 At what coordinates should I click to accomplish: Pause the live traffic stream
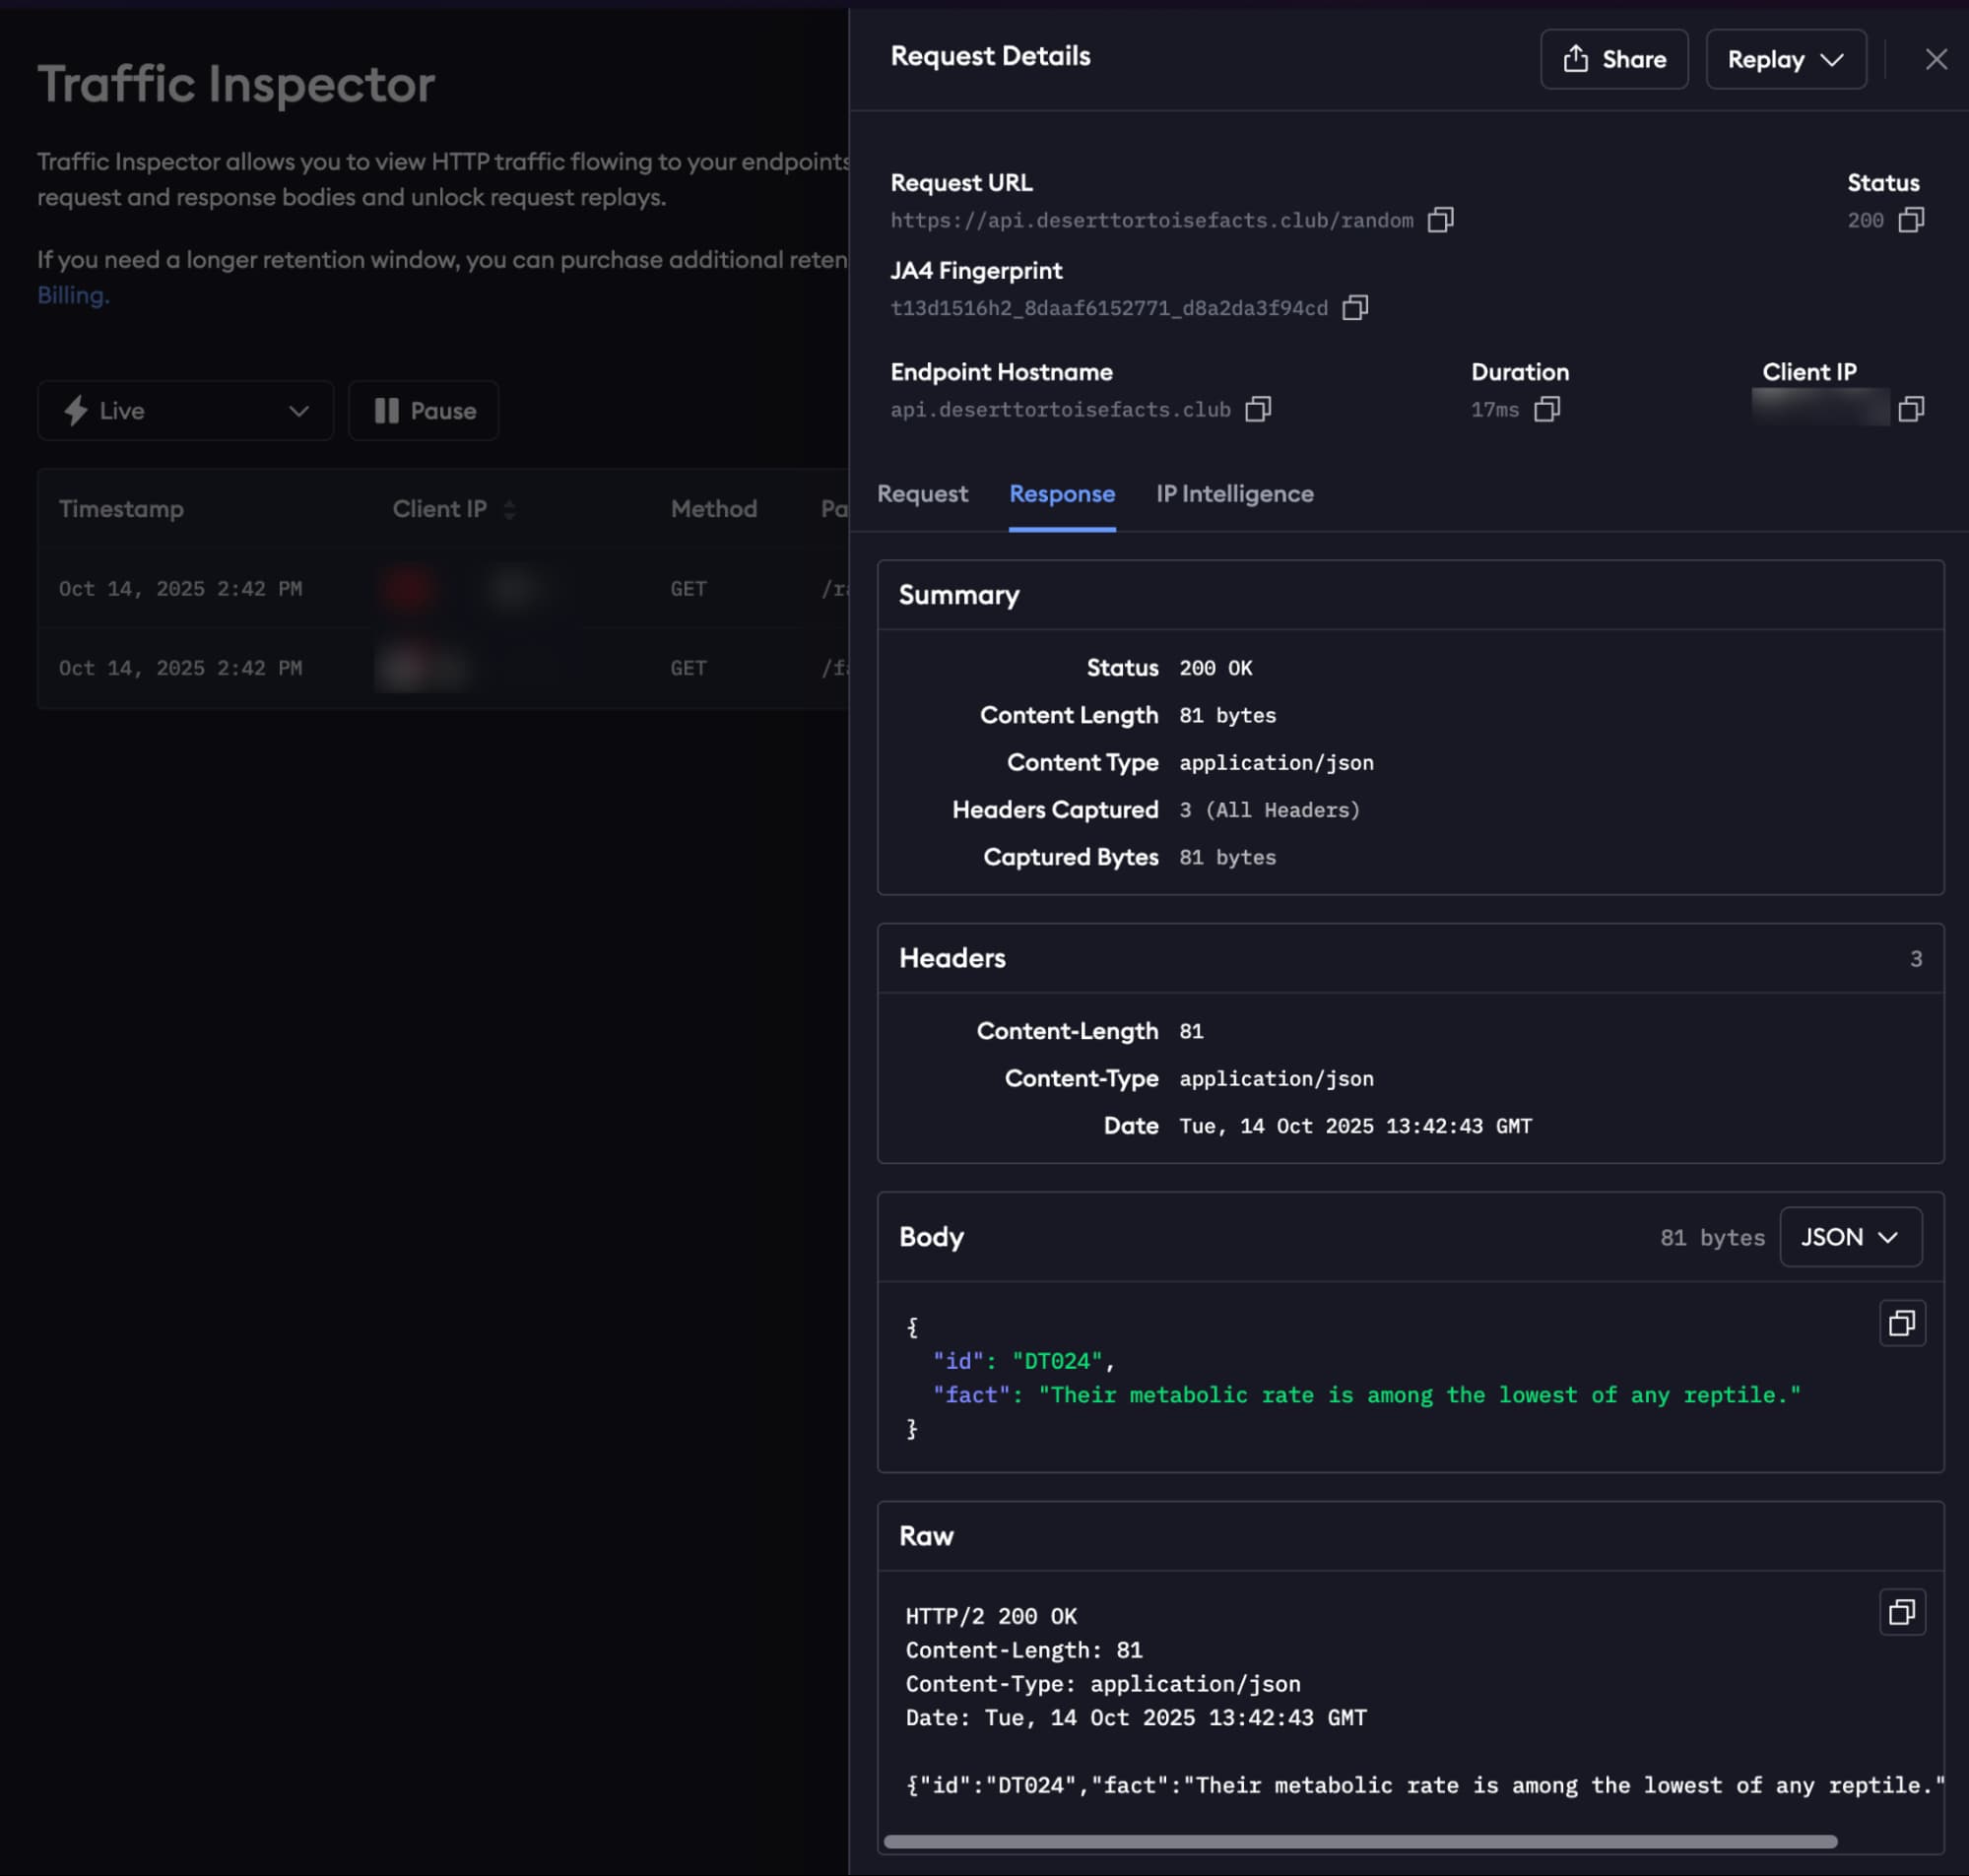(x=424, y=411)
